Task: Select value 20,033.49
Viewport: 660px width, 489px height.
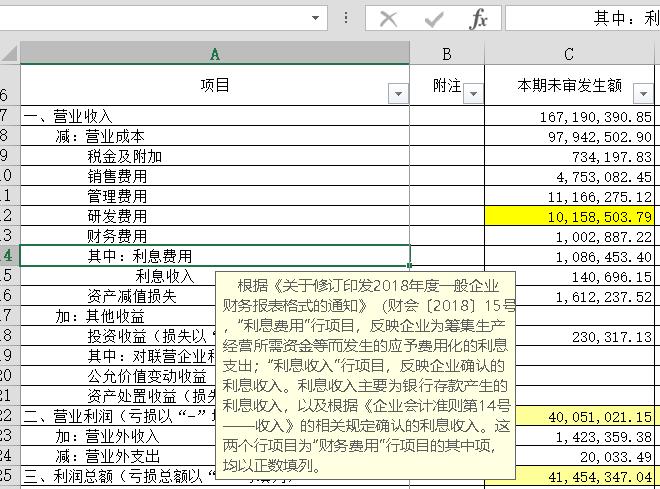Action: pyautogui.click(x=585, y=456)
